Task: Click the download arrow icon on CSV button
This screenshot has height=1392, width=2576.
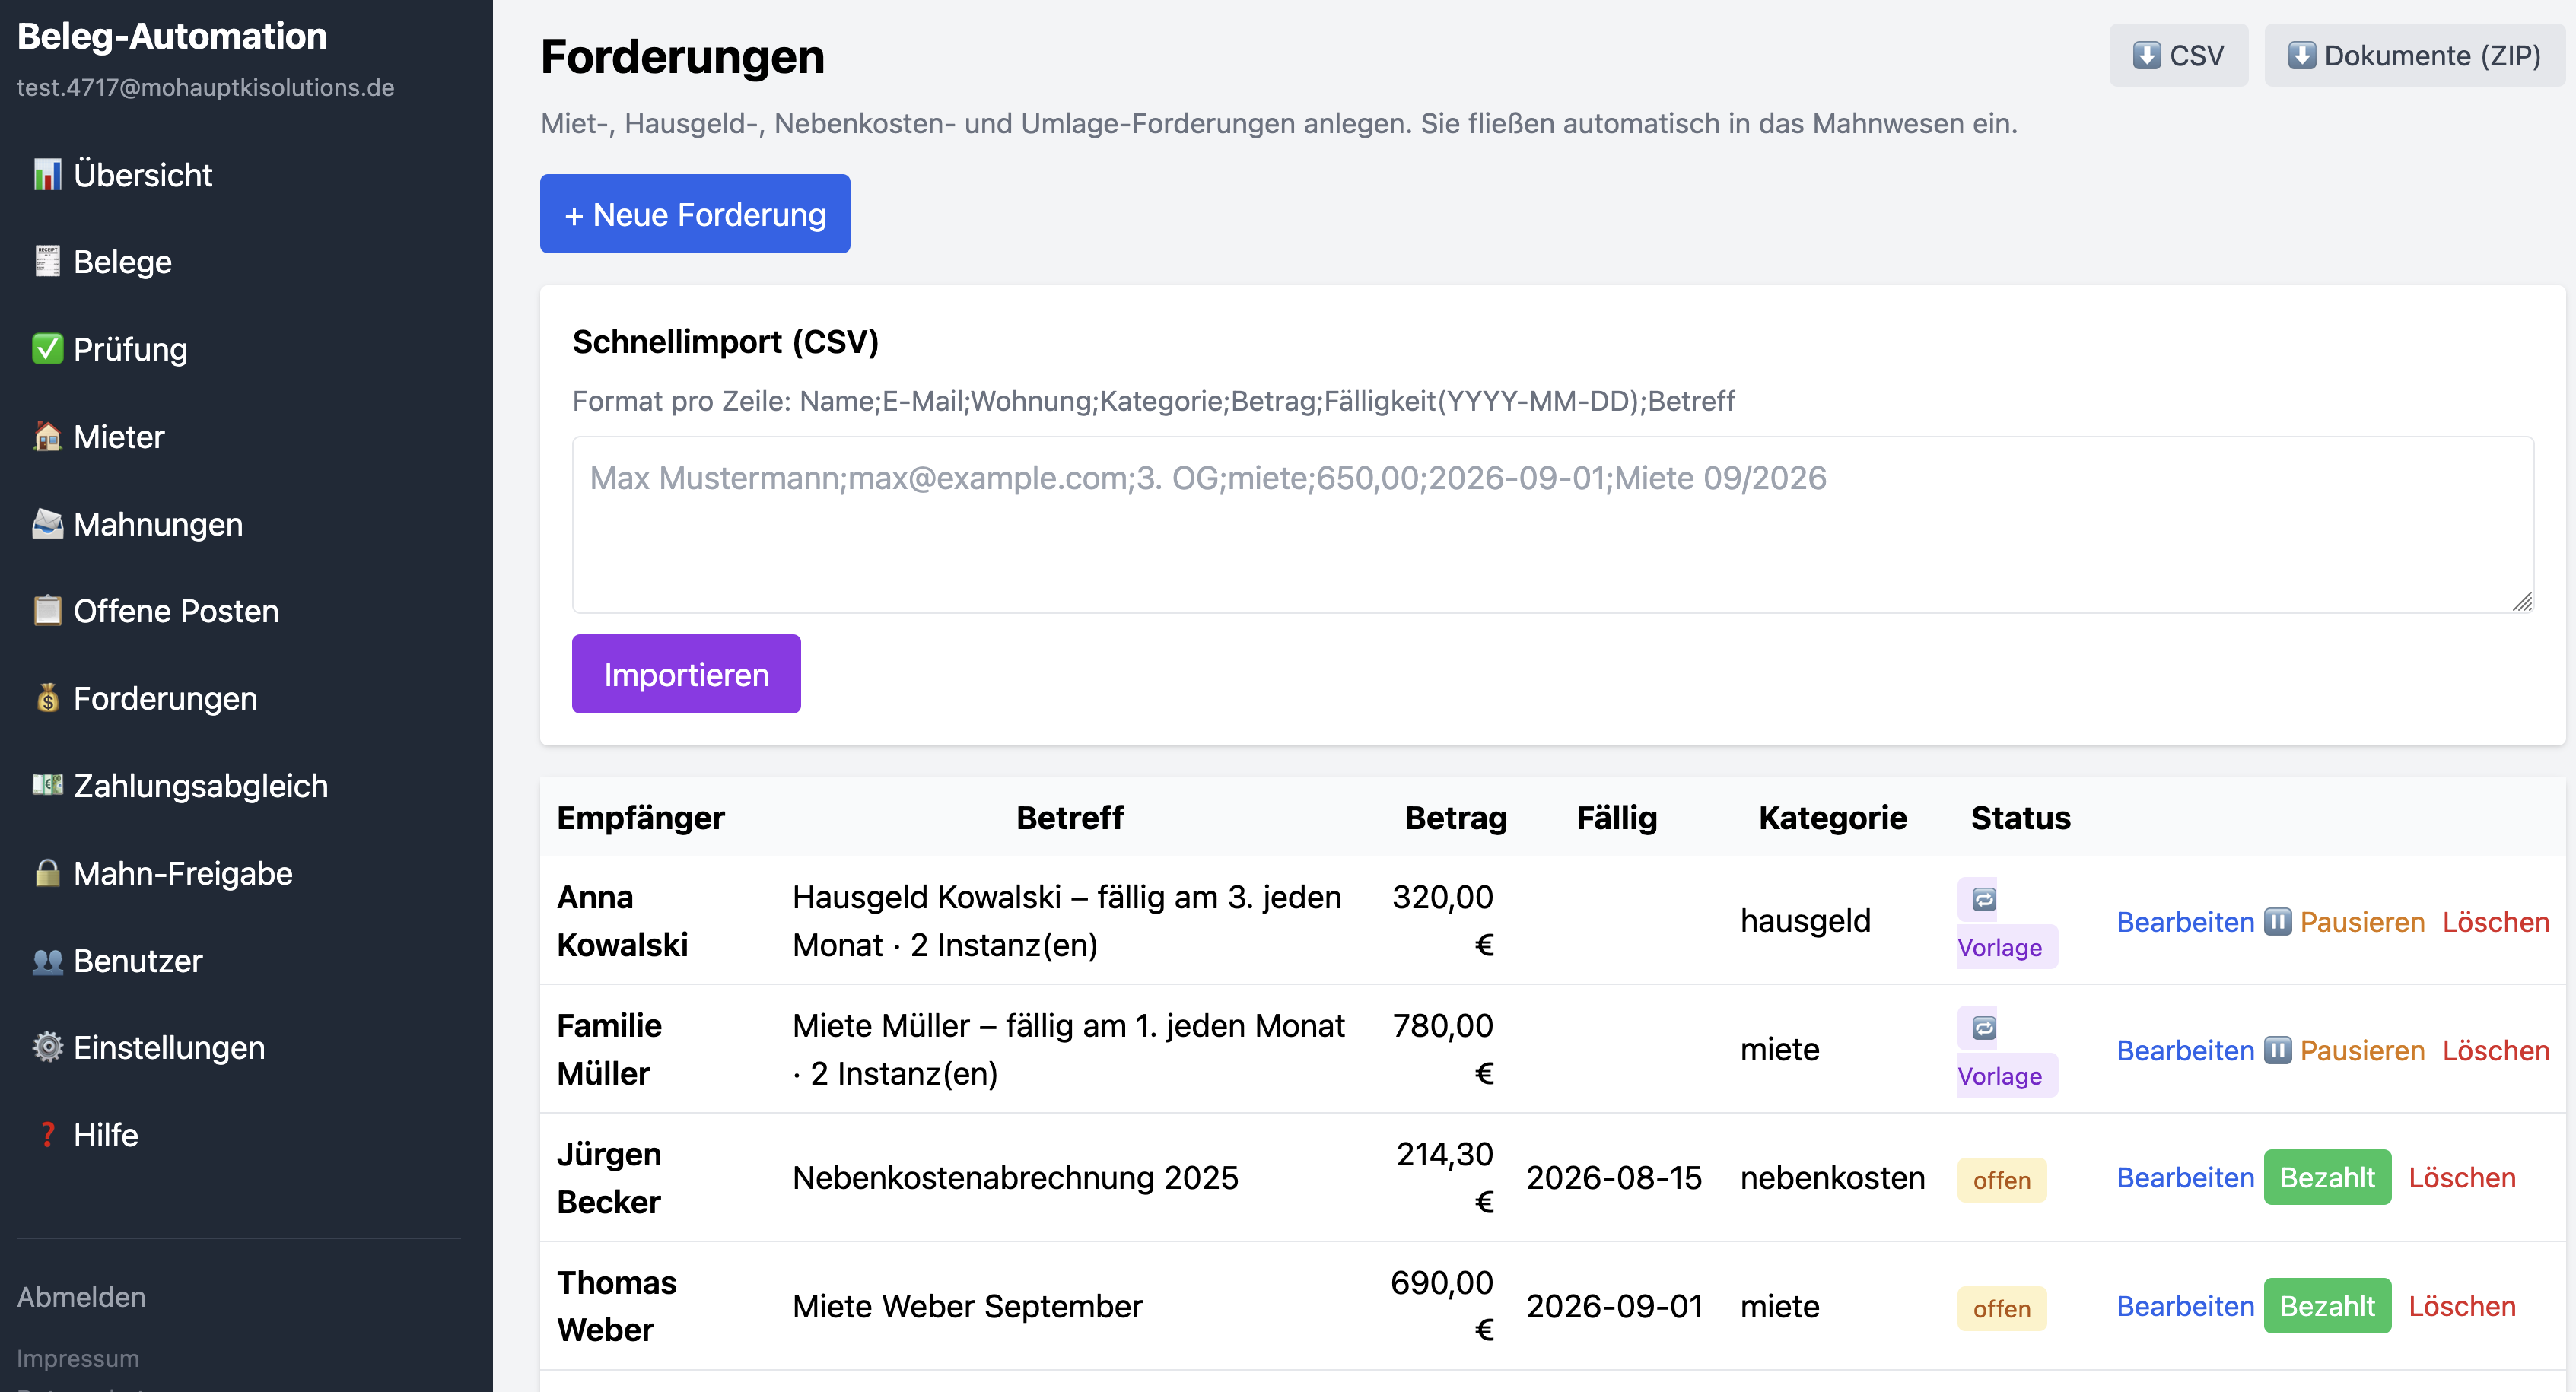Action: [x=2146, y=55]
